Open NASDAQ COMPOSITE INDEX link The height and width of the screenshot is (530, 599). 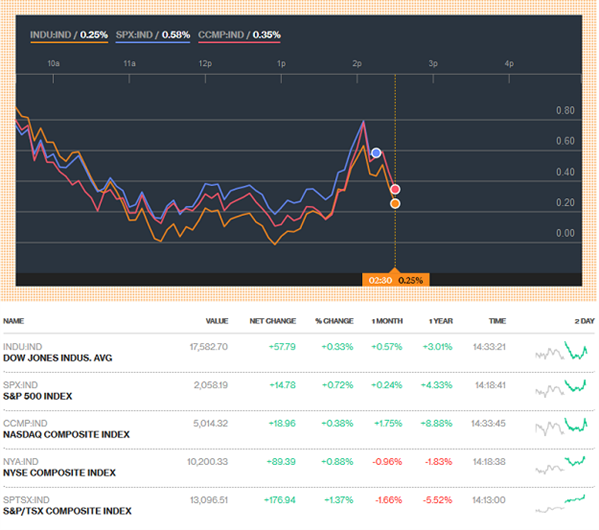coord(66,434)
